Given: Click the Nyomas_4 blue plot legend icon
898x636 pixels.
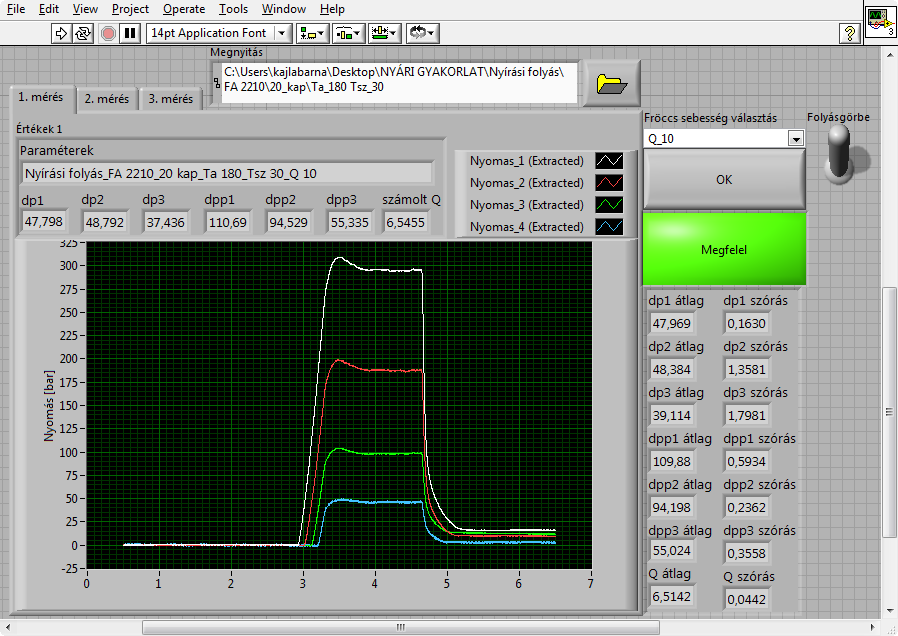Looking at the screenshot, I should point(609,226).
